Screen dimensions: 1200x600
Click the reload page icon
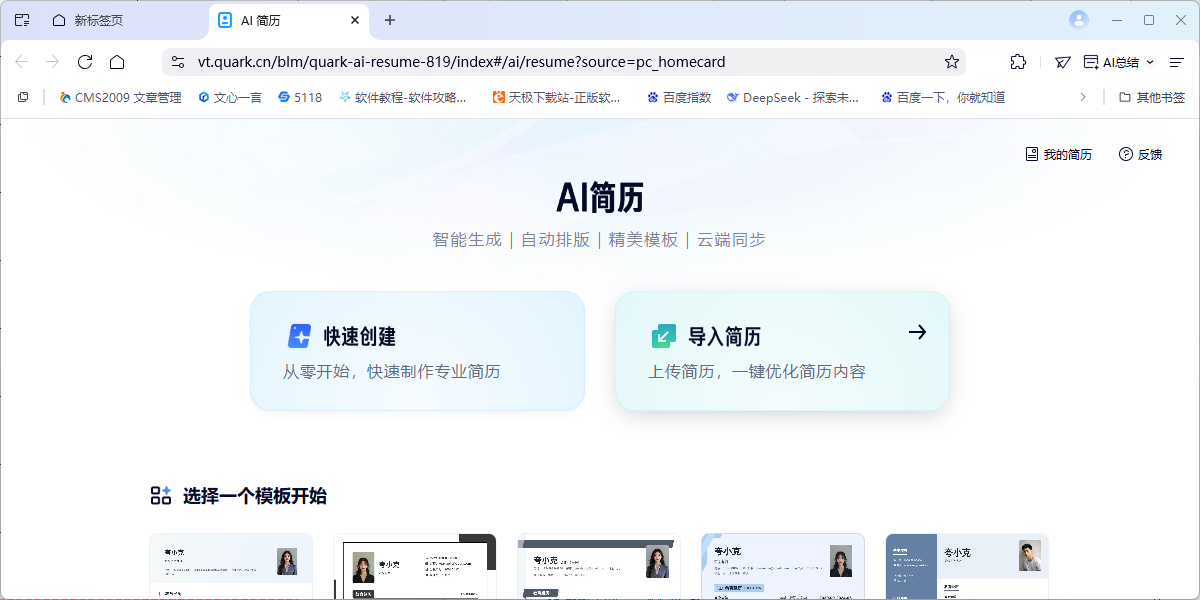tap(85, 62)
